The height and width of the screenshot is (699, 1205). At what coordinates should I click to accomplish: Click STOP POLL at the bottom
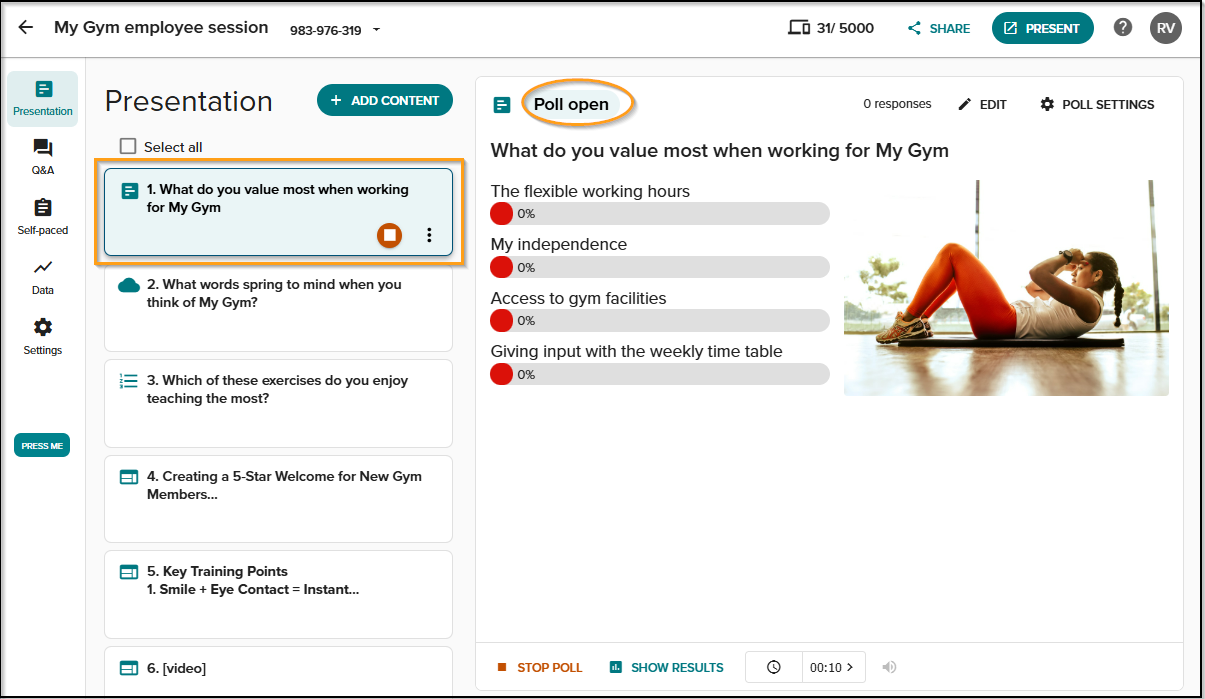(539, 667)
